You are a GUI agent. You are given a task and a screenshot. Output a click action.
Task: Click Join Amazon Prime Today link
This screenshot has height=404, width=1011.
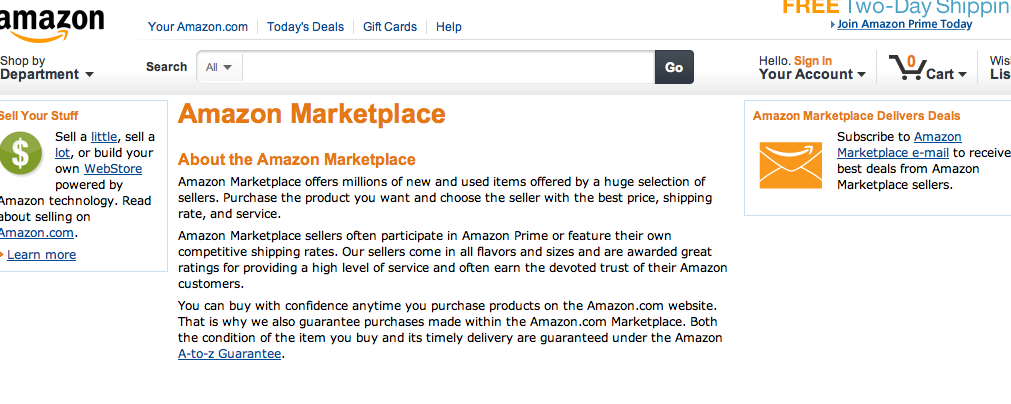pos(904,24)
